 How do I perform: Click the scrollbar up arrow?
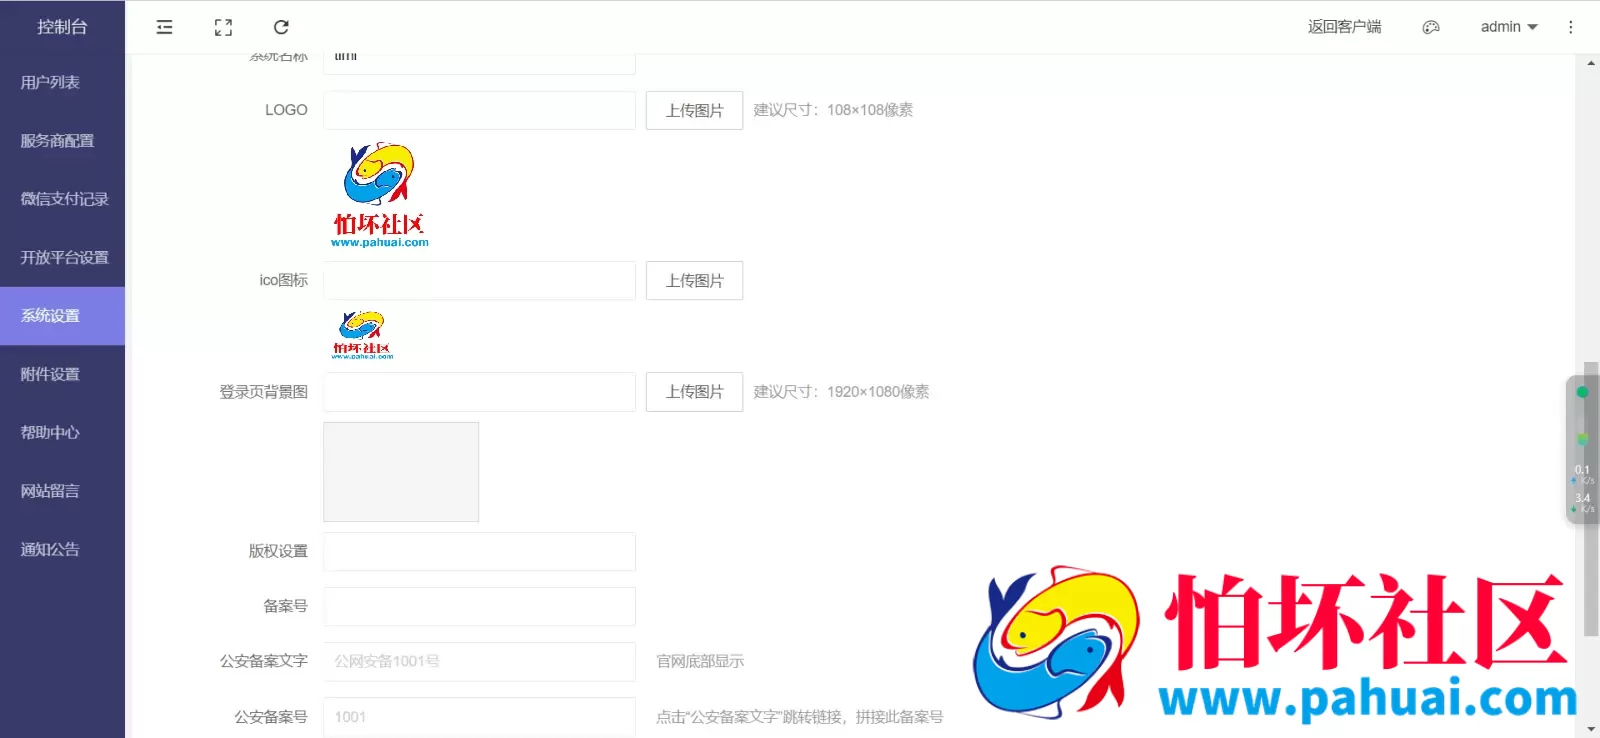(1590, 63)
